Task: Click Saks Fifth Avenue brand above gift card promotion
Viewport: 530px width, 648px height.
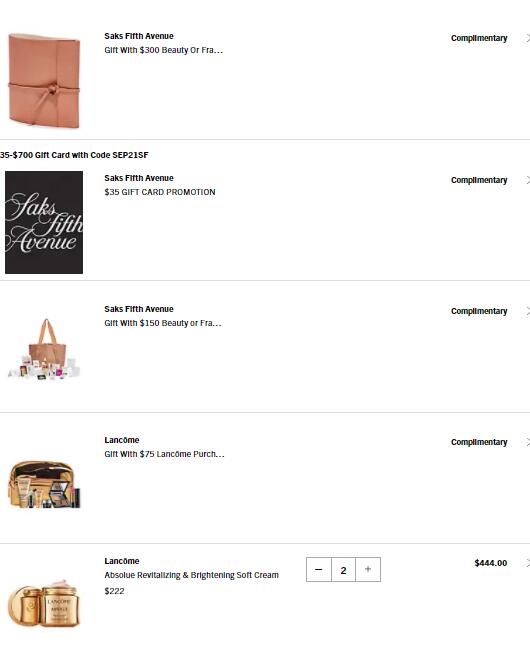Action: [x=139, y=178]
